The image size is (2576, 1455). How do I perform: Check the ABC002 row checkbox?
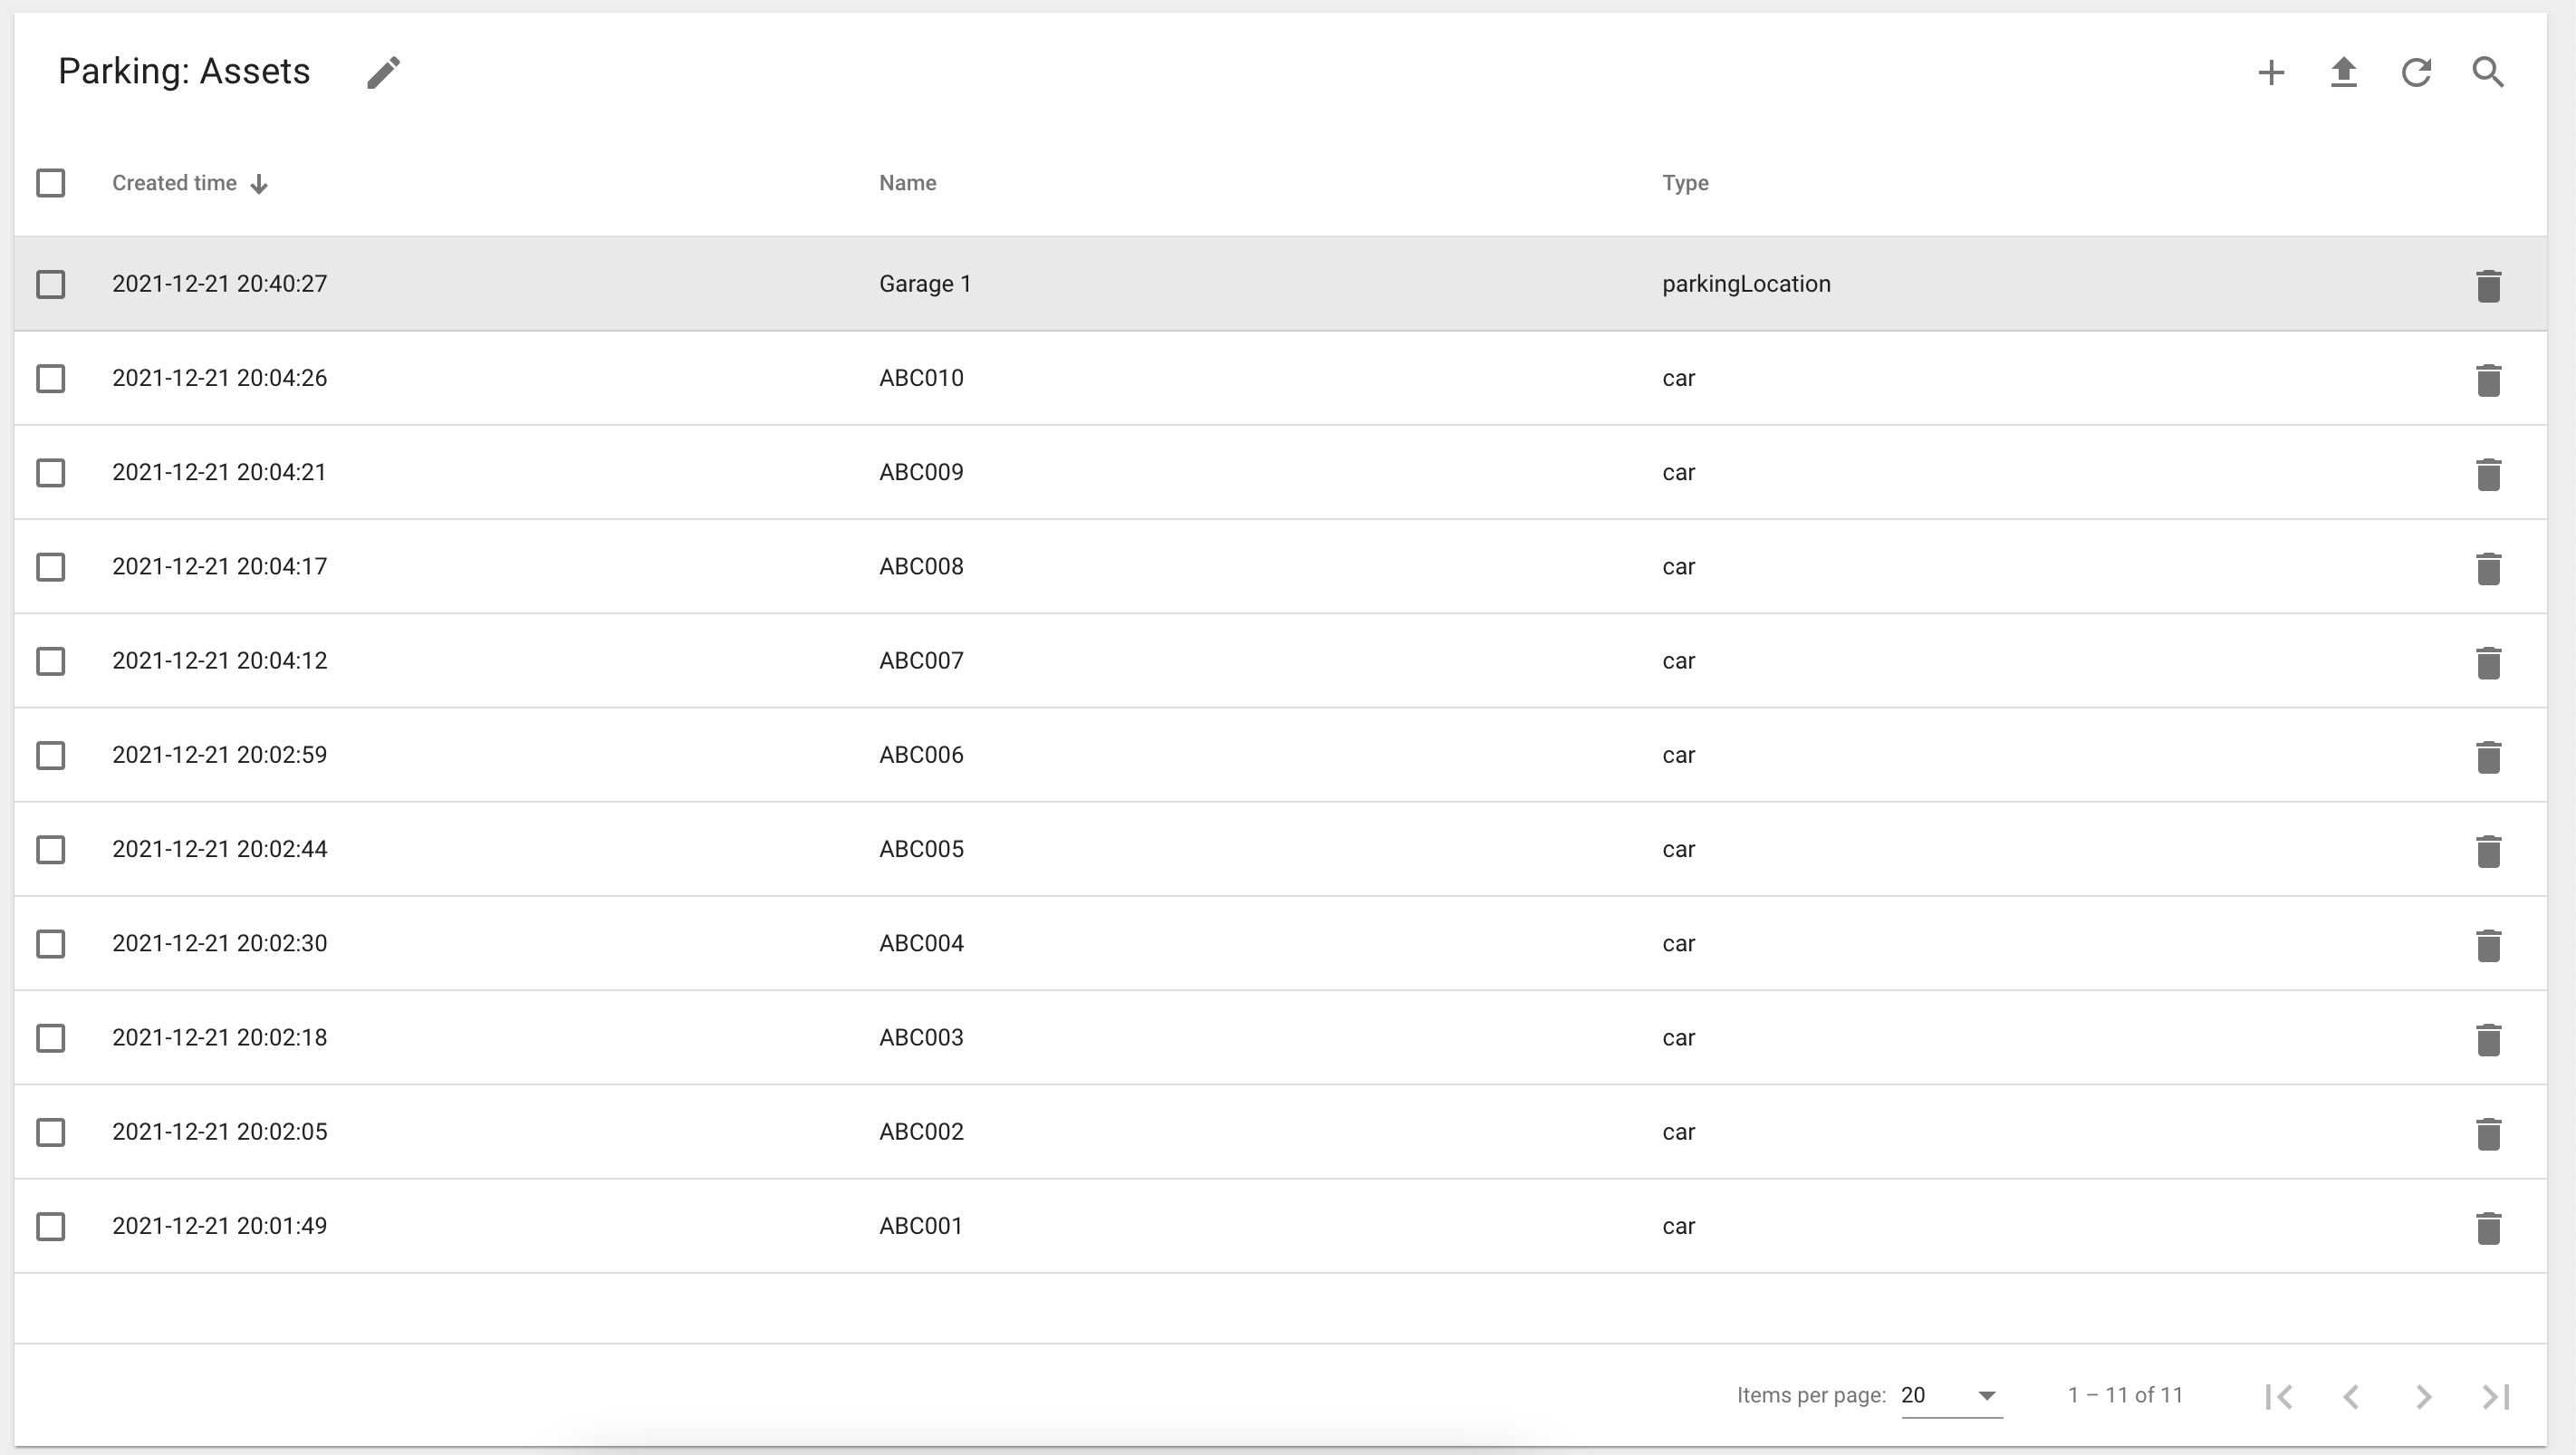coord(51,1132)
